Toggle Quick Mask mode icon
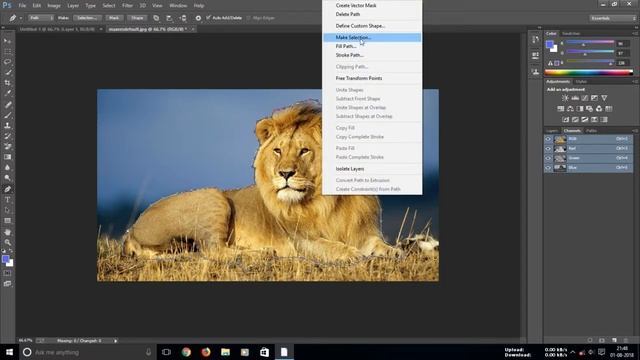640x360 pixels. 7,273
